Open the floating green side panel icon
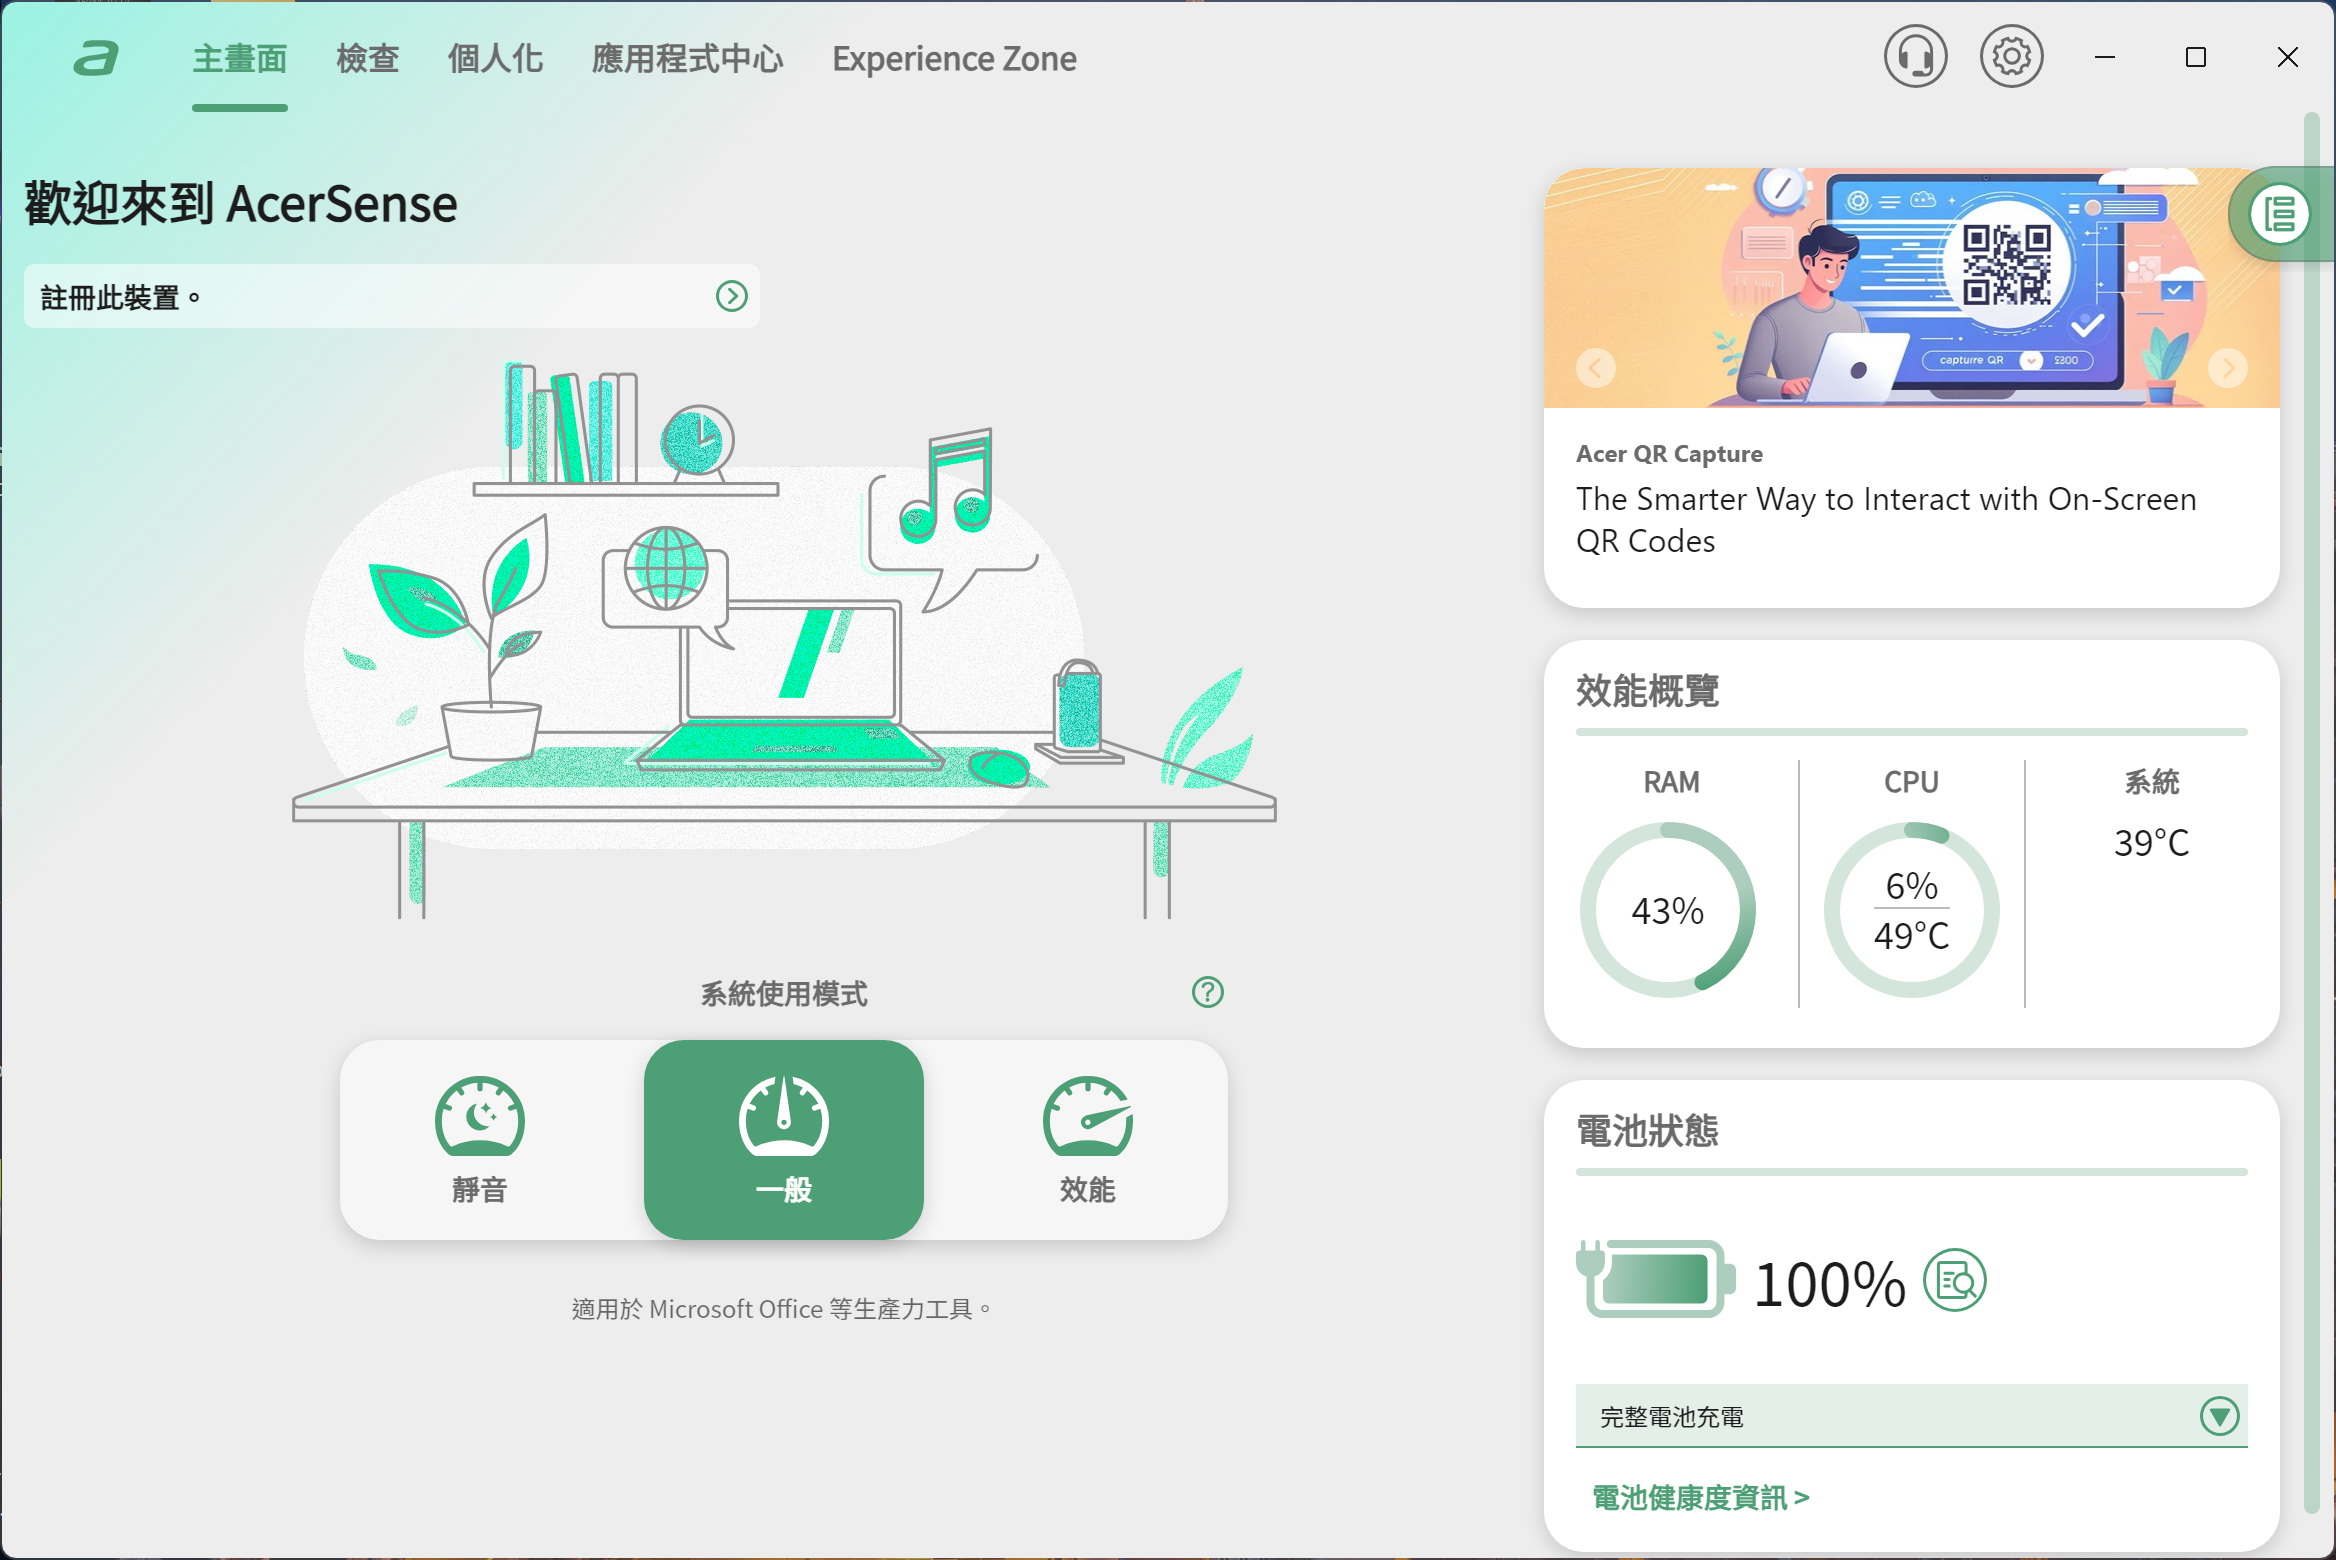2336x1560 pixels. pyautogui.click(x=2279, y=214)
